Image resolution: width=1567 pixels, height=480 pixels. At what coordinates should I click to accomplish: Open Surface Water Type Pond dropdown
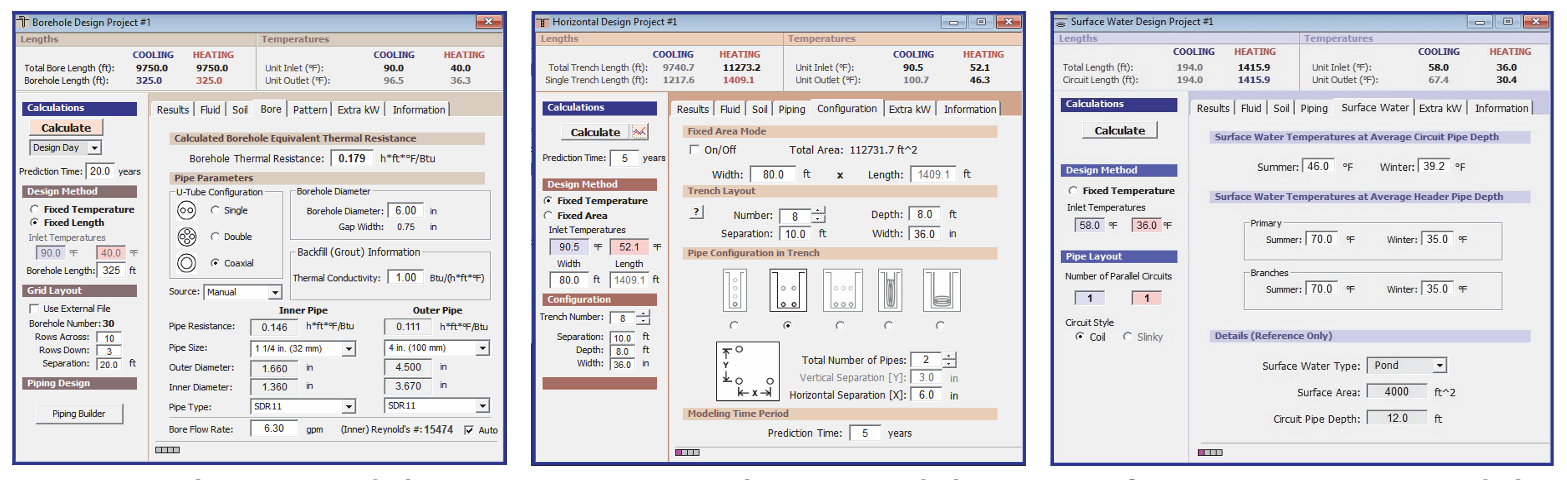point(1406,366)
